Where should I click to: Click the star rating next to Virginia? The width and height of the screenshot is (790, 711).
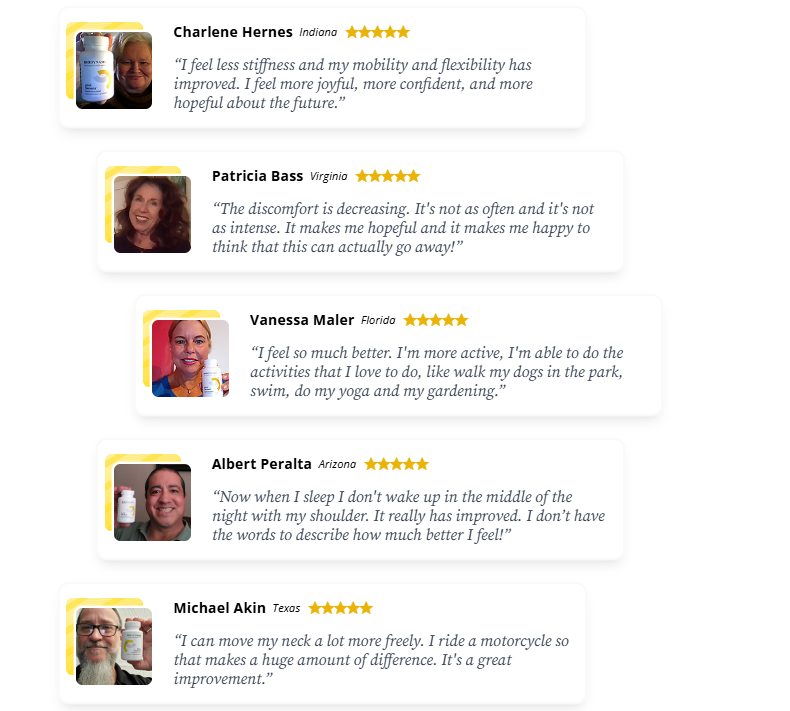pyautogui.click(x=388, y=176)
